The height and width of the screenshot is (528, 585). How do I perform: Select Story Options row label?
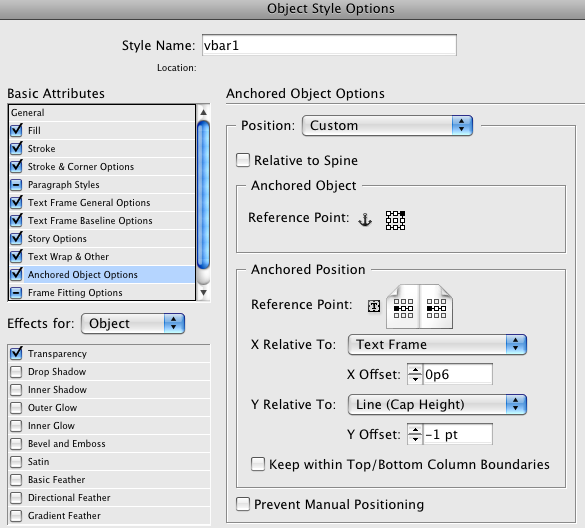[57, 238]
